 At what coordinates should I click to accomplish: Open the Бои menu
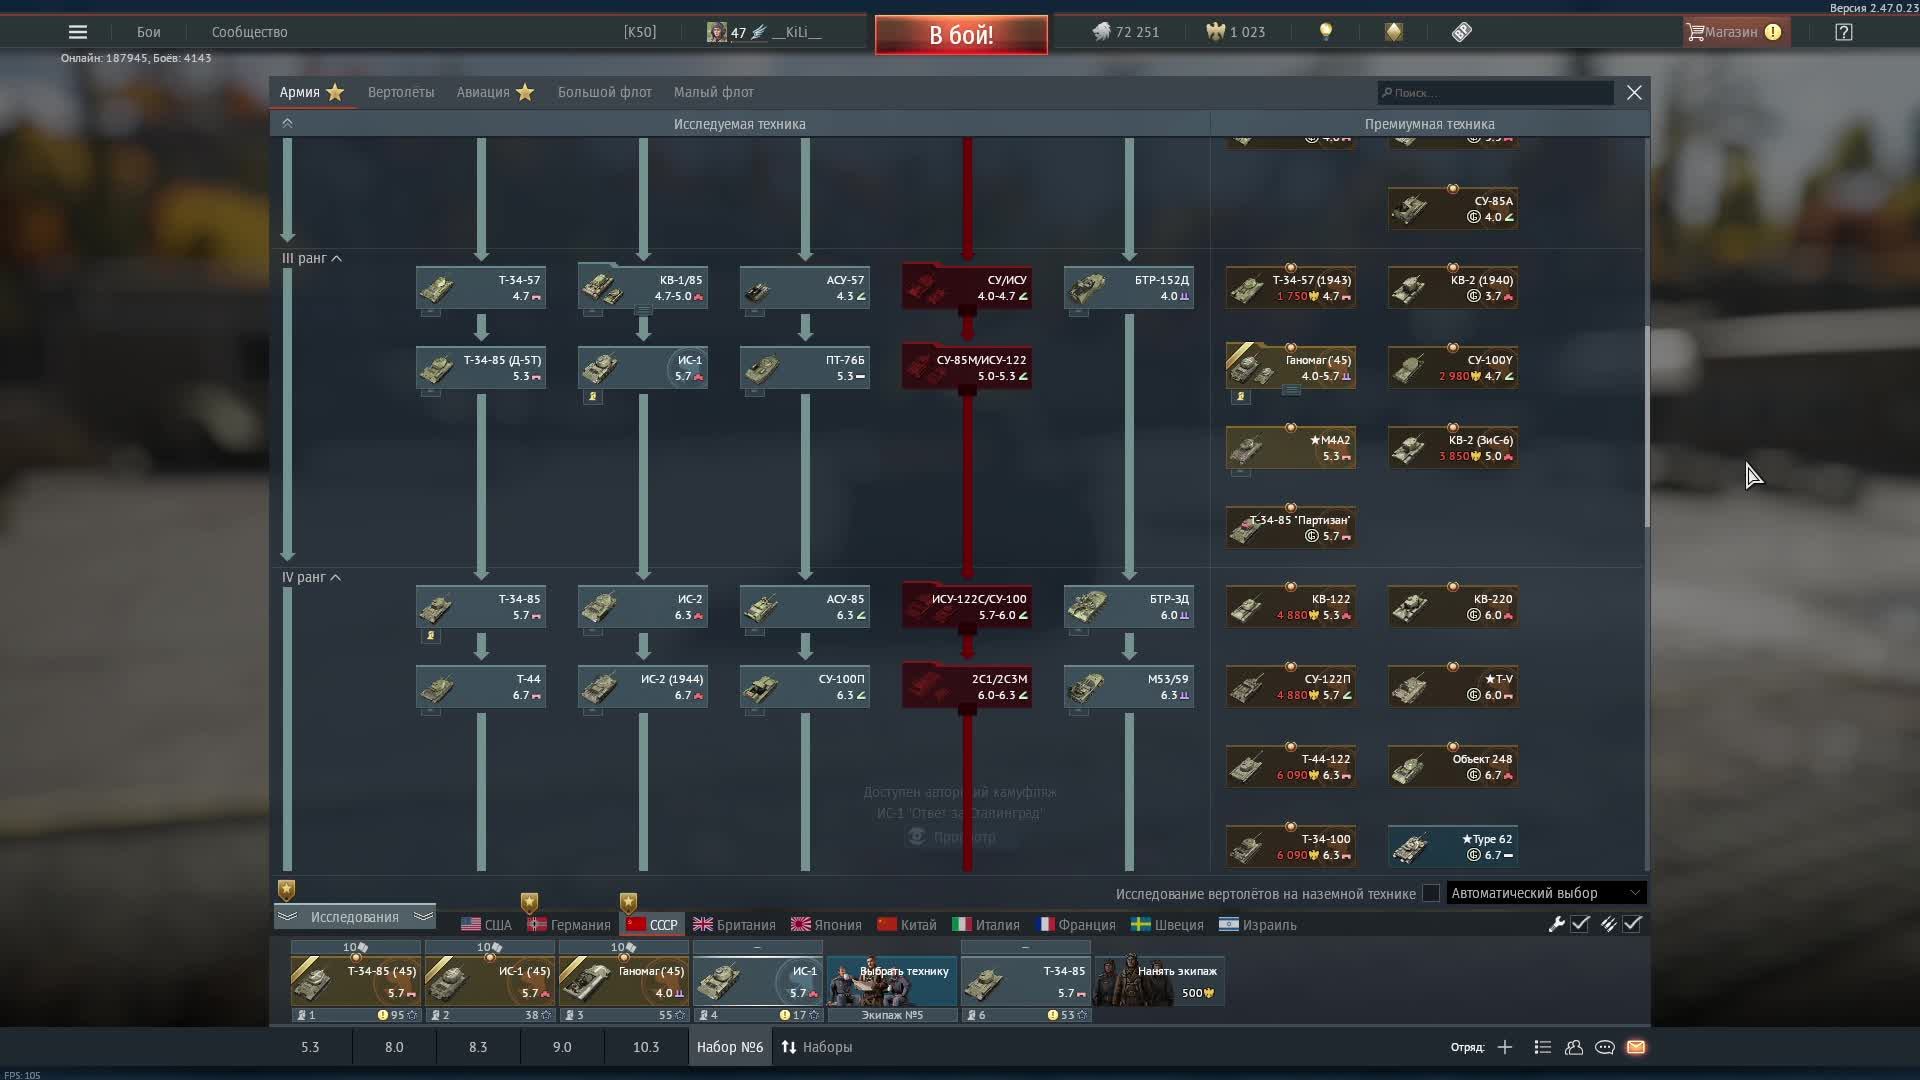point(149,32)
